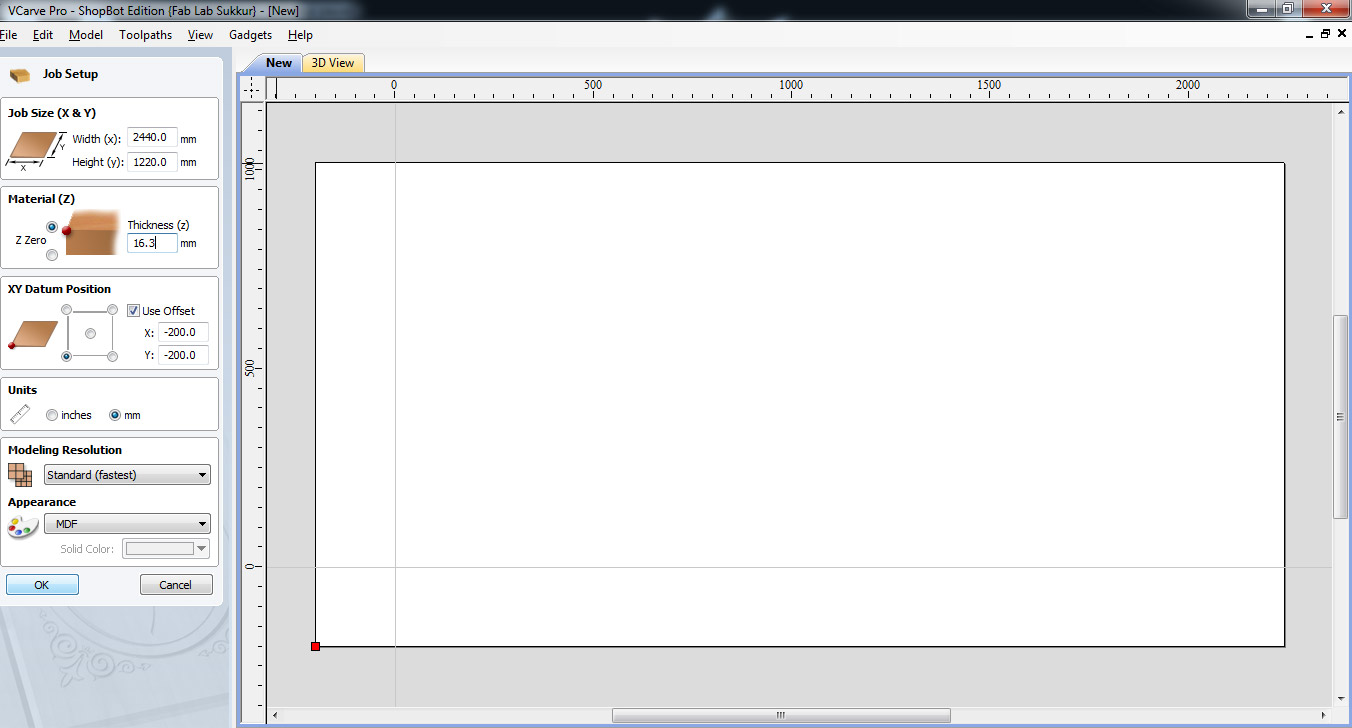Select the top-left XY datum position

pyautogui.click(x=67, y=310)
